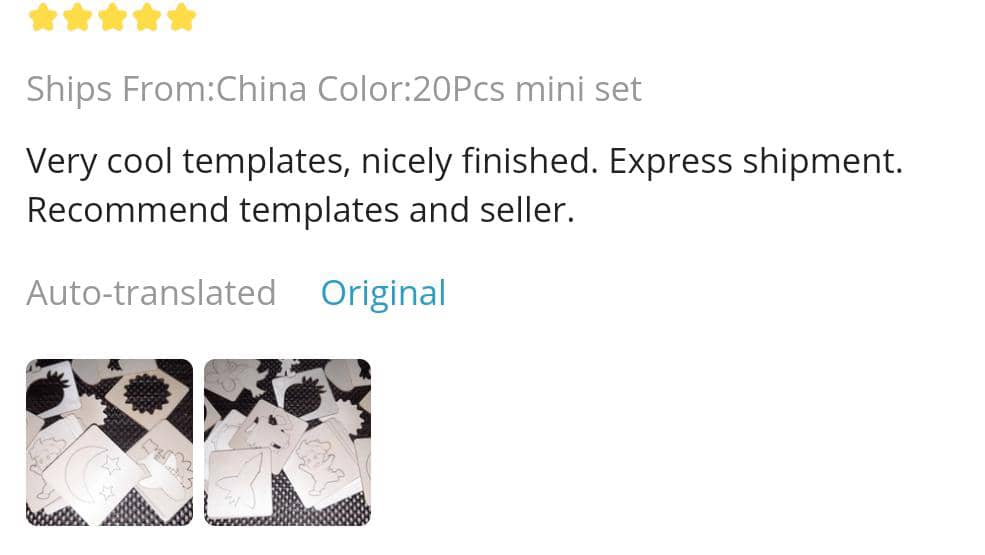Click the 'Very cool templates, nicely finished' sentence
The height and width of the screenshot is (555, 985).
[312, 161]
